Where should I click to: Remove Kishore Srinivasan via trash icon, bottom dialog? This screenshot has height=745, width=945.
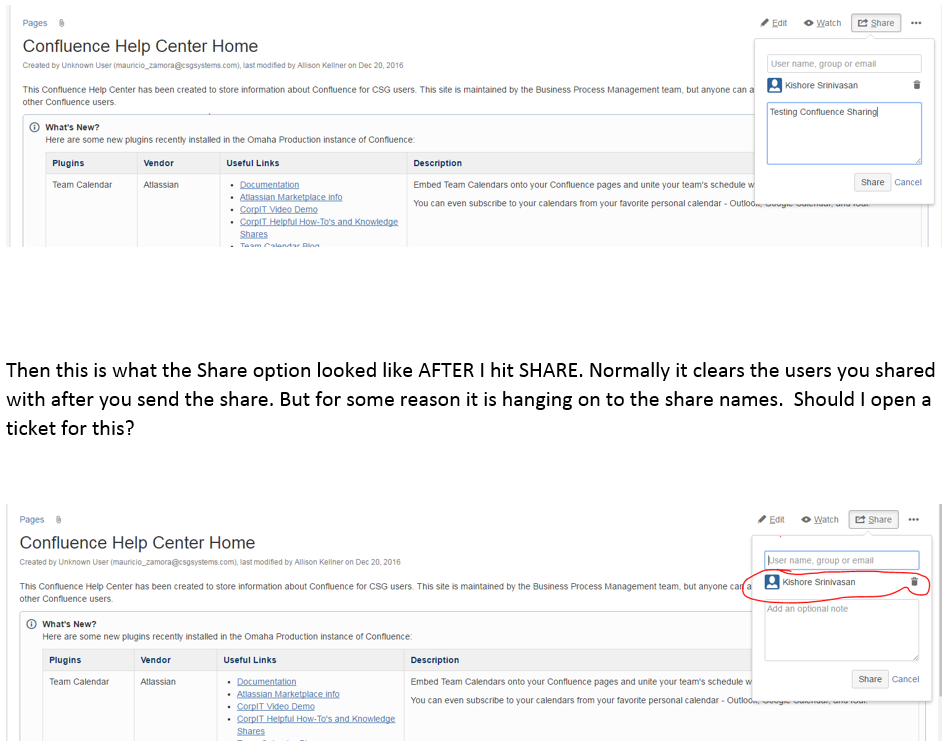click(914, 582)
